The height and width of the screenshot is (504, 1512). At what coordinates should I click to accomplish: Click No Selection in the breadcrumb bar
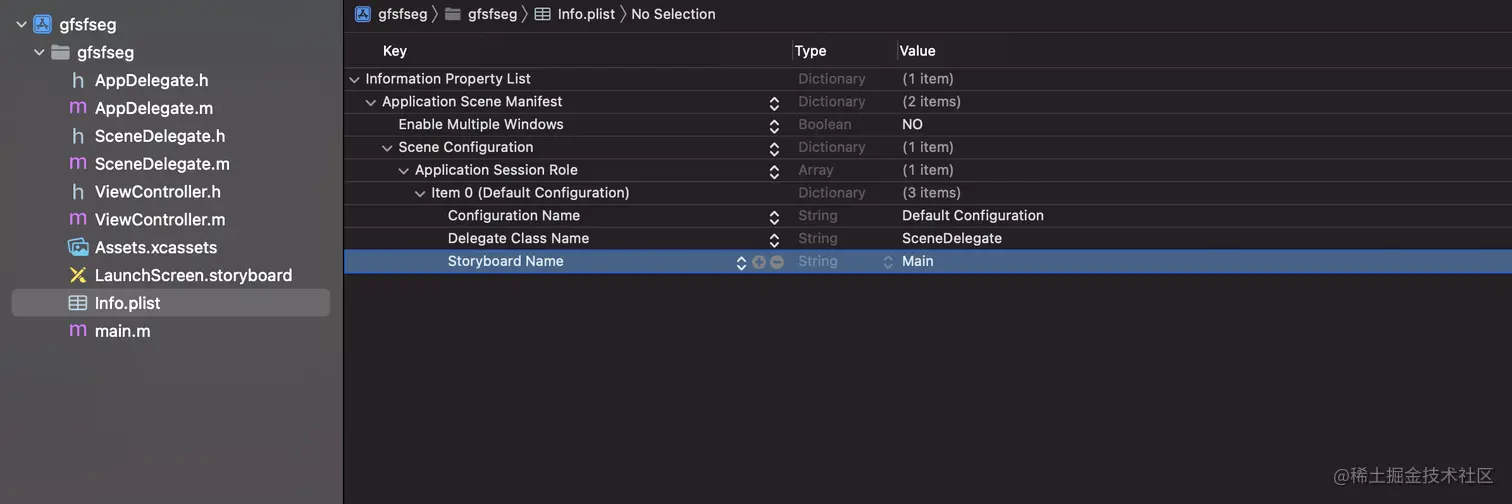pyautogui.click(x=673, y=14)
